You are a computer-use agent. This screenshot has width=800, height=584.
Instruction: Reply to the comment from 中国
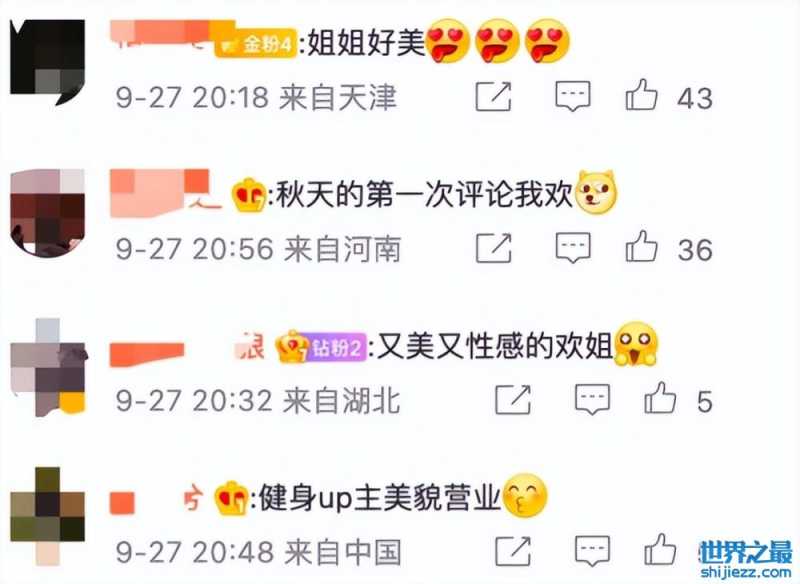click(592, 551)
